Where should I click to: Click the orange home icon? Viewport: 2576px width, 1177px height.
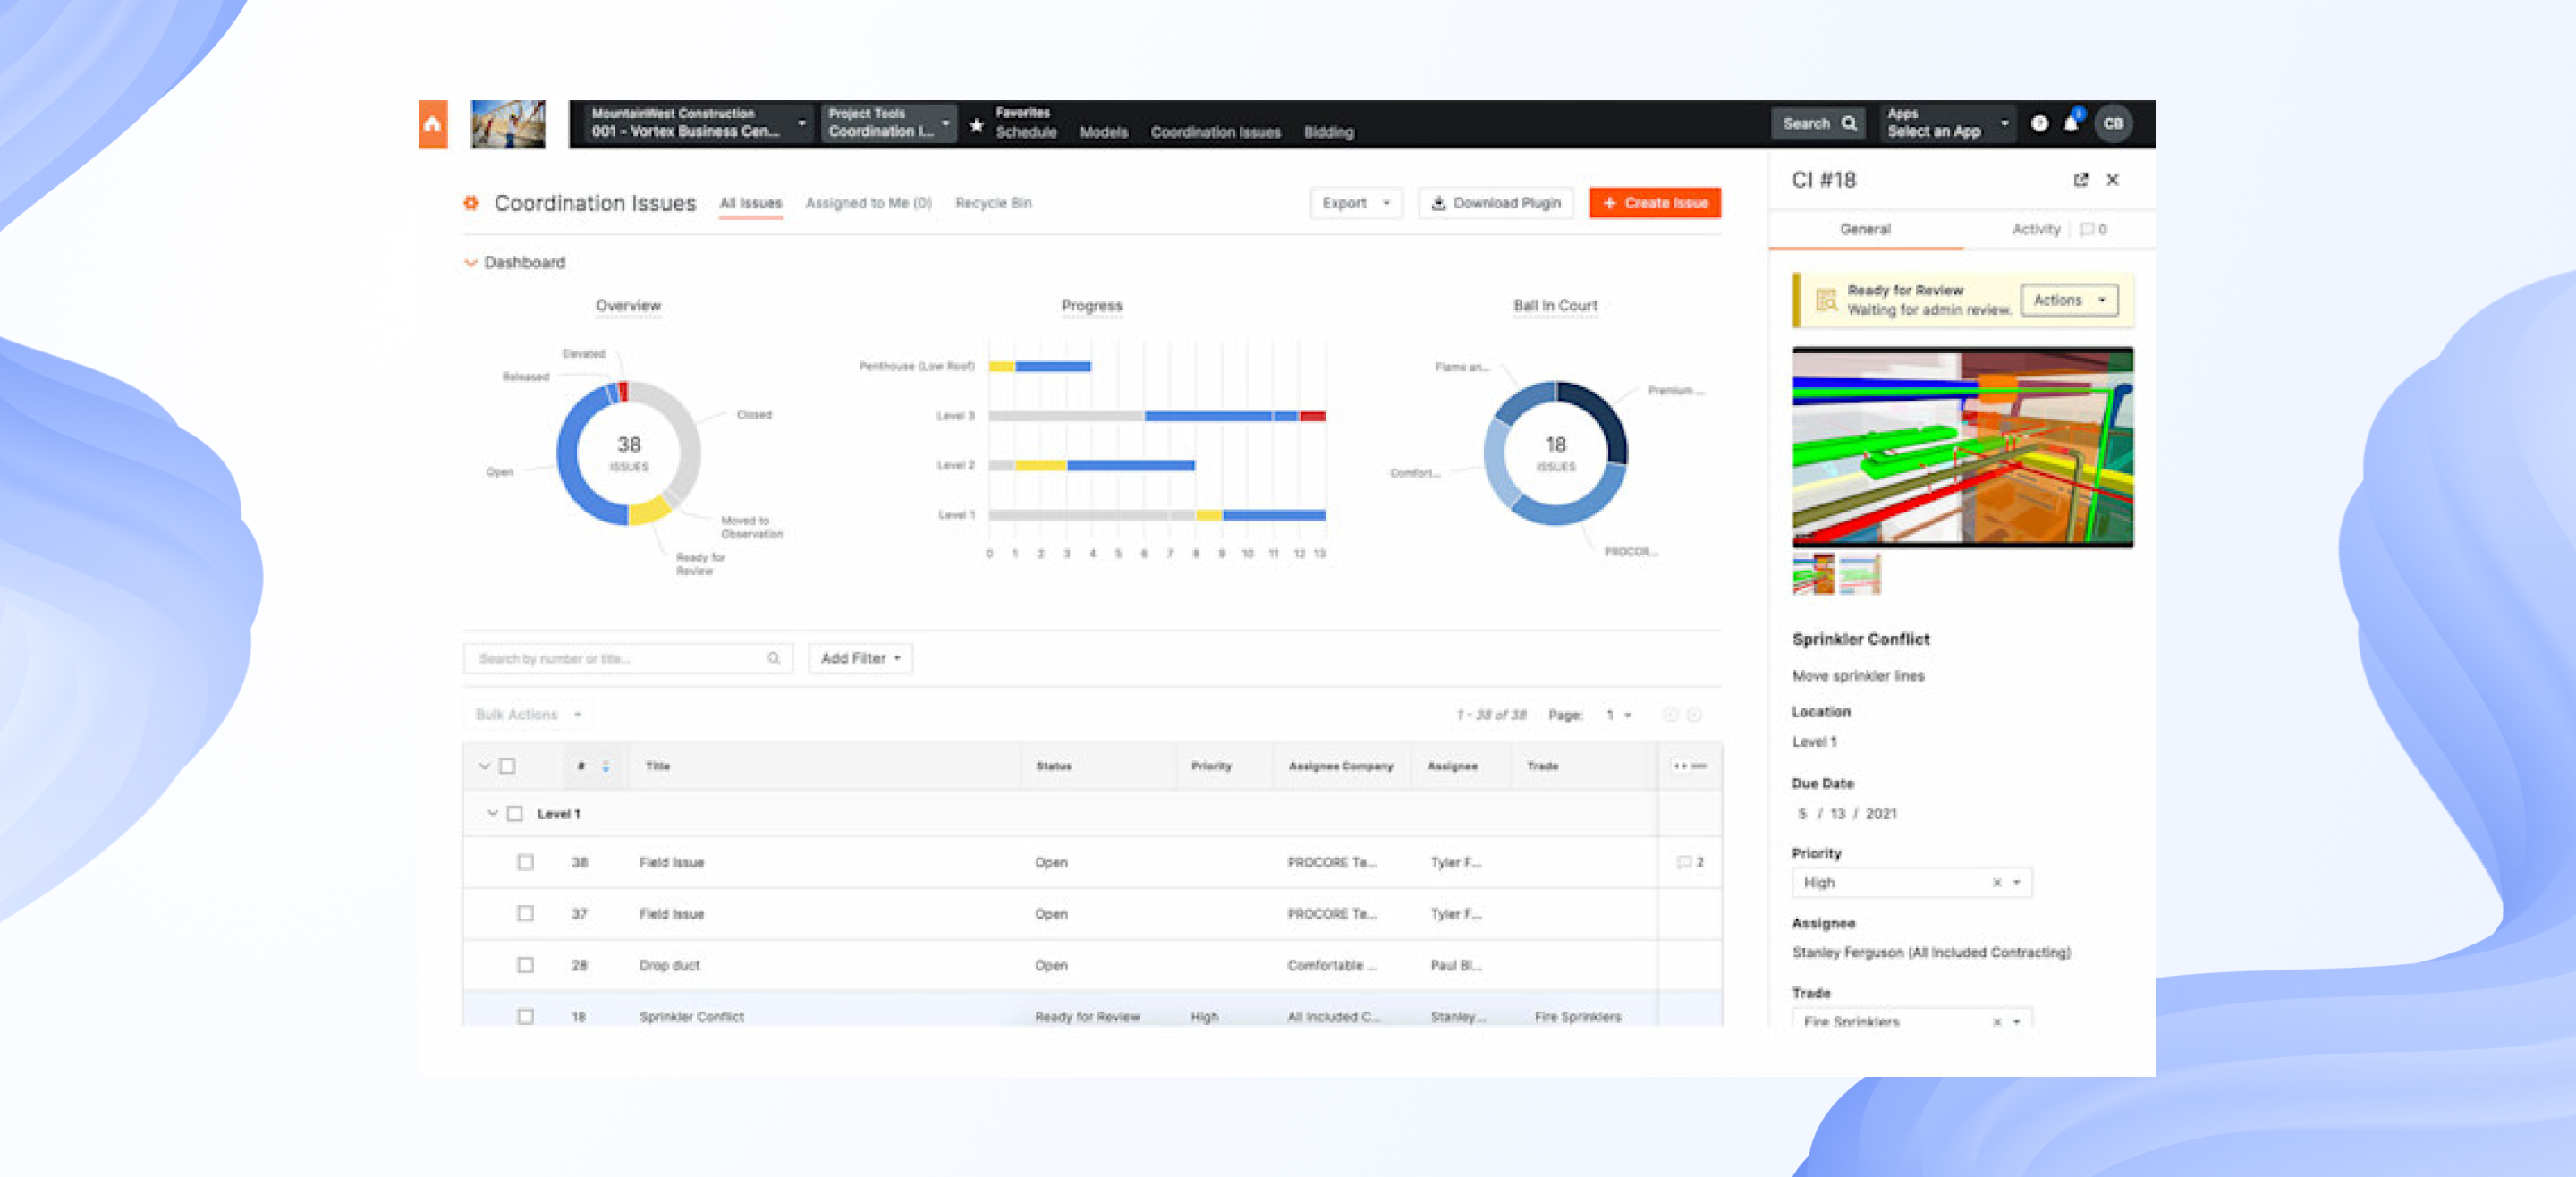click(432, 124)
